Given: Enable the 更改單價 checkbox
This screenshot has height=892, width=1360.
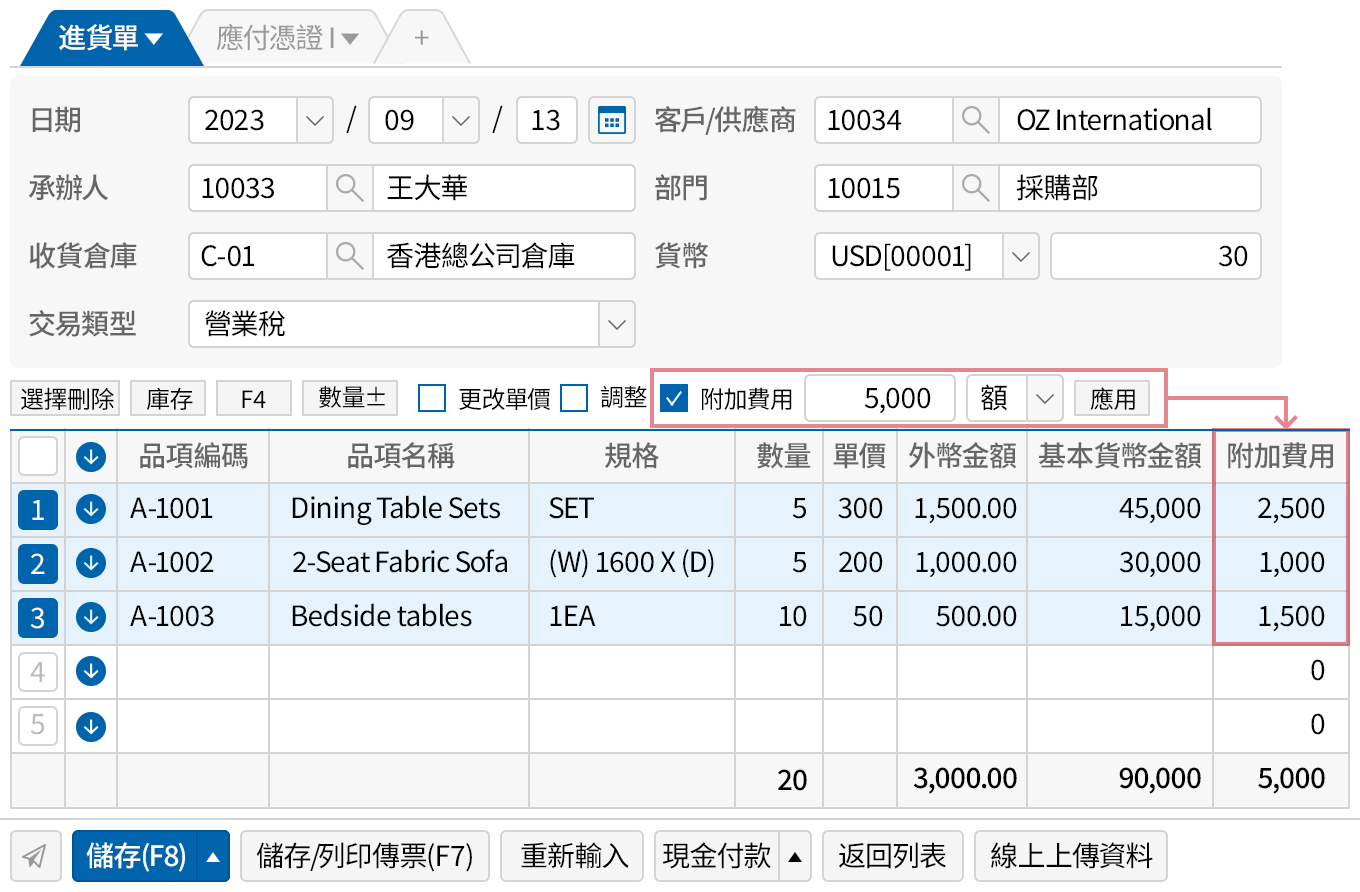Looking at the screenshot, I should [431, 398].
